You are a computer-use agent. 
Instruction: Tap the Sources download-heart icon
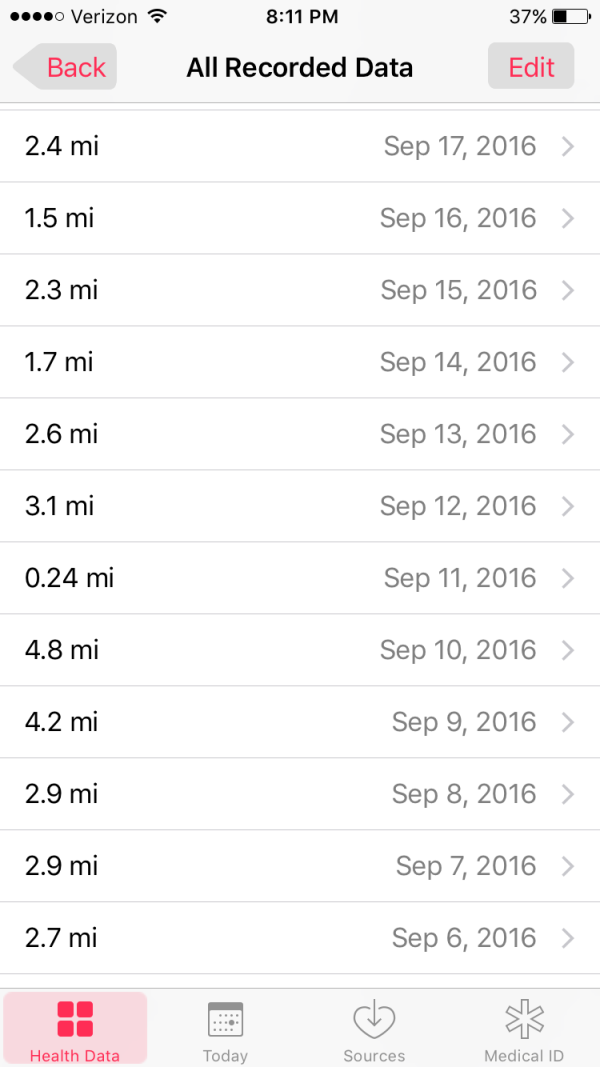tap(374, 1019)
